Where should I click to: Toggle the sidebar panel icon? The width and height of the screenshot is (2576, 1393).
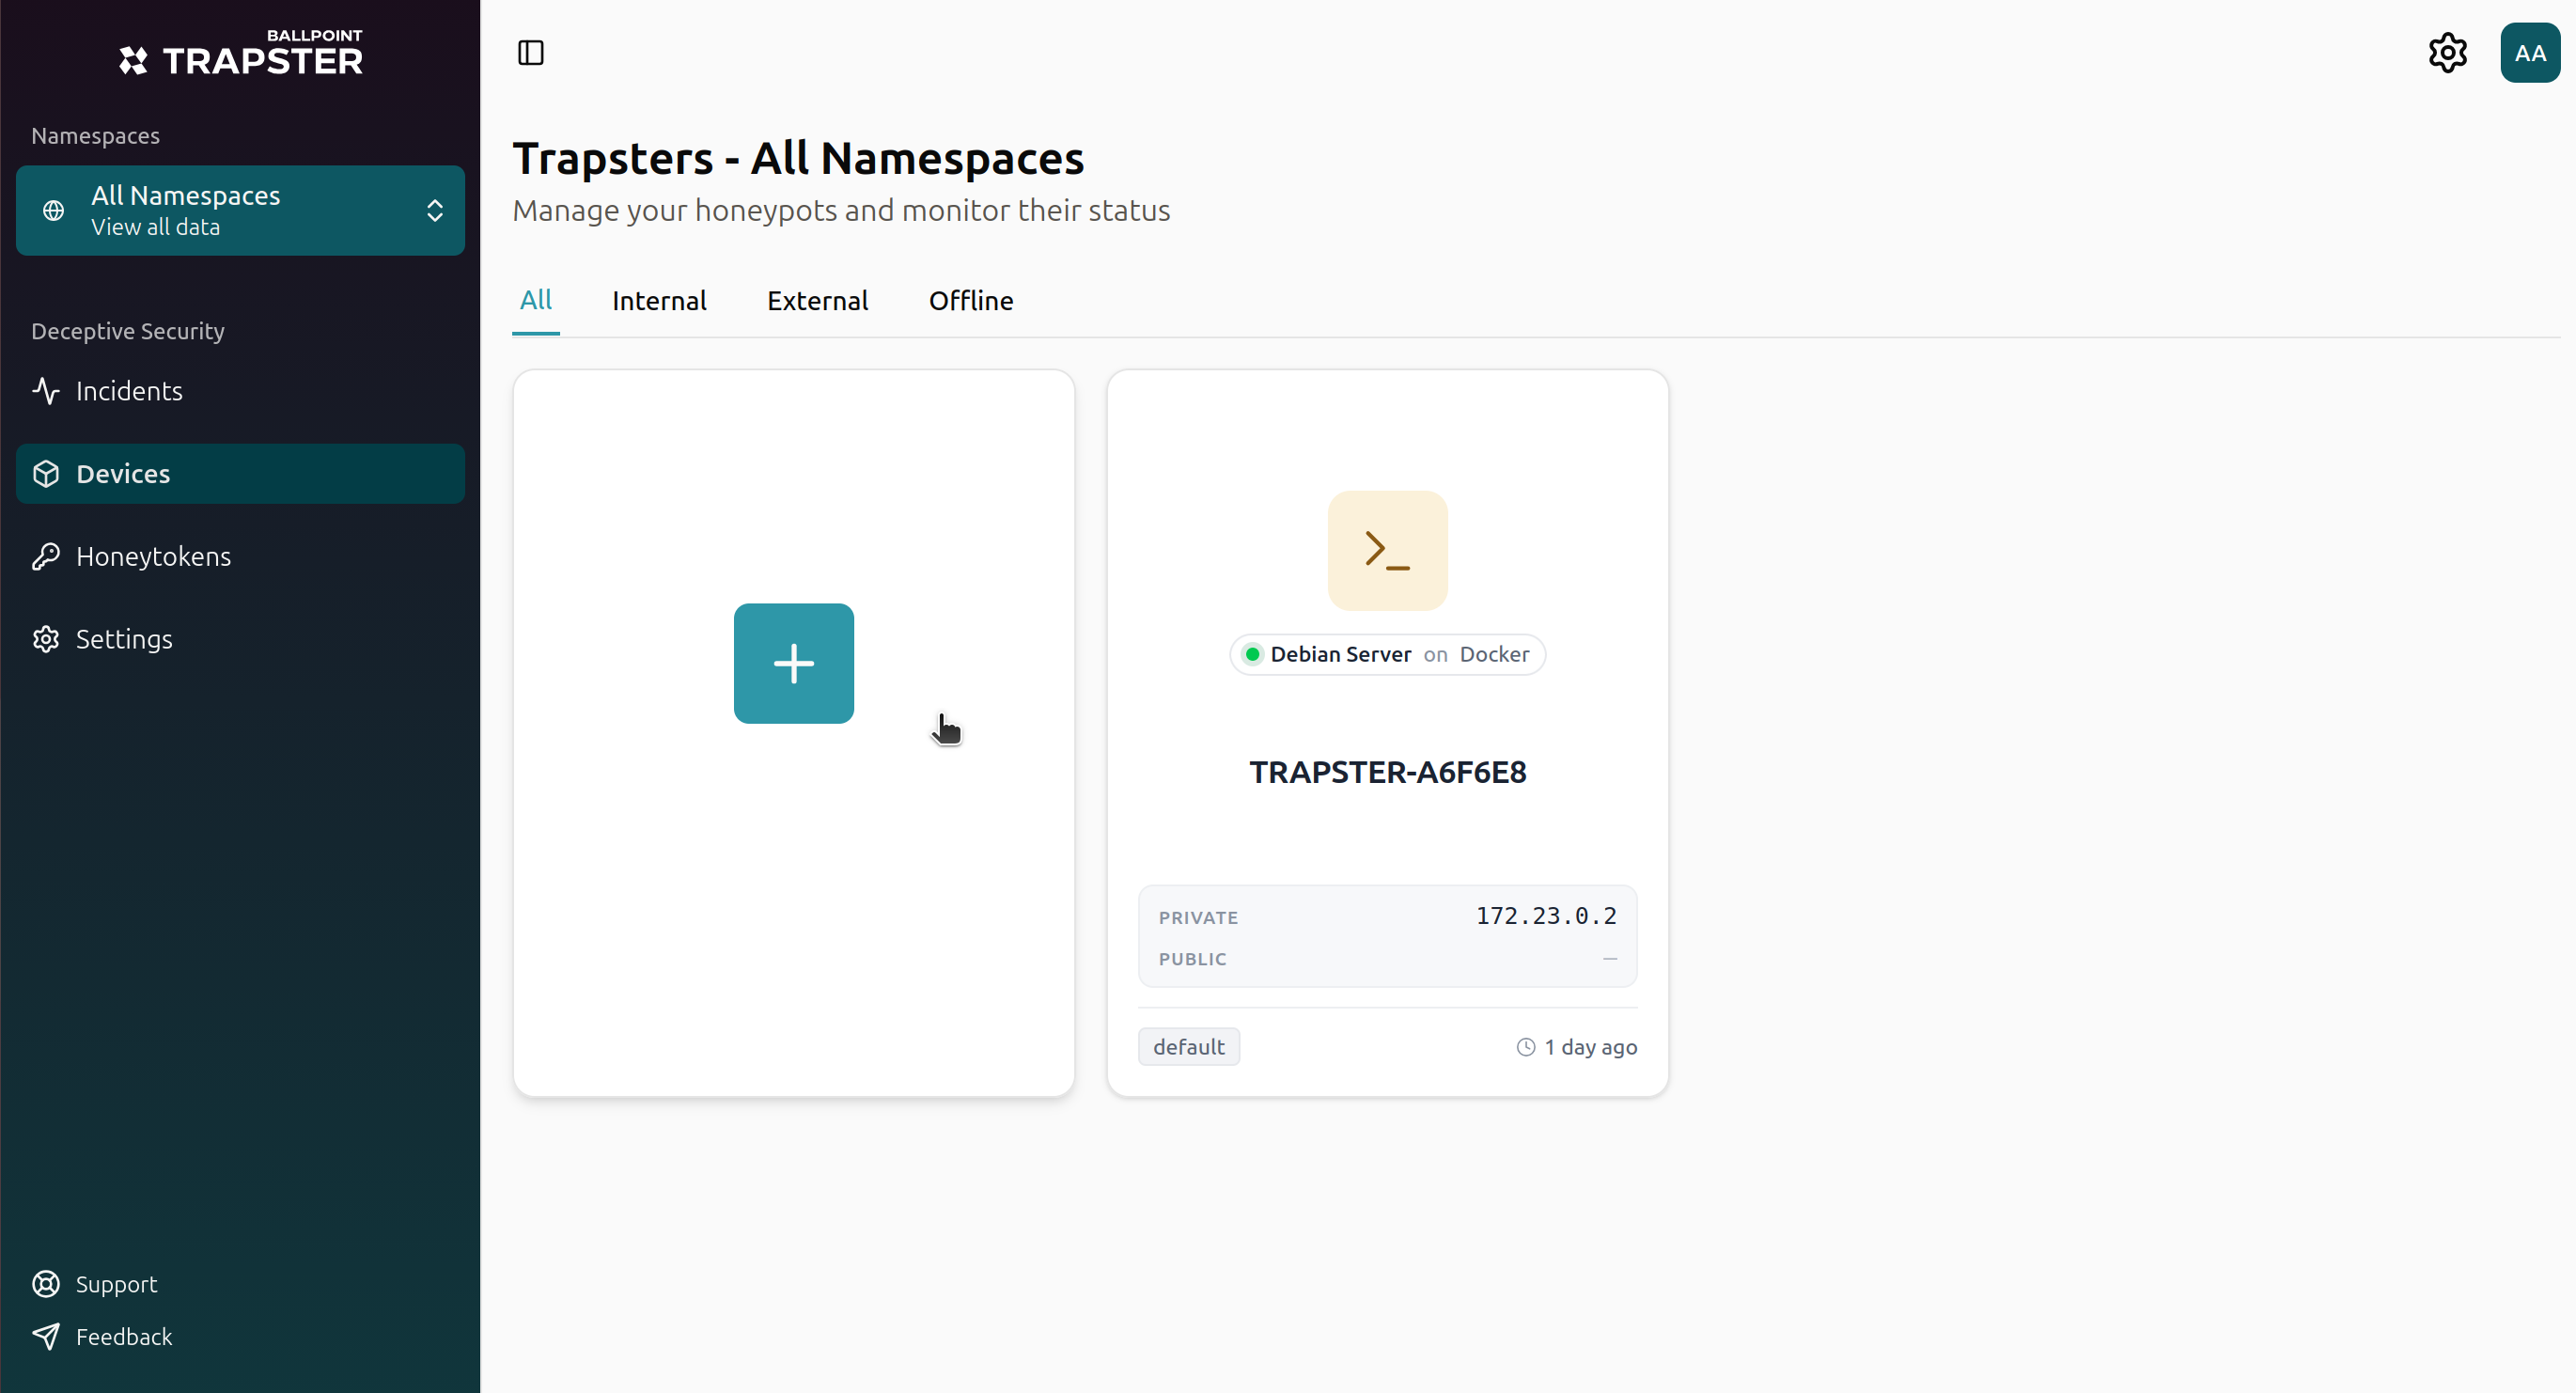click(531, 53)
